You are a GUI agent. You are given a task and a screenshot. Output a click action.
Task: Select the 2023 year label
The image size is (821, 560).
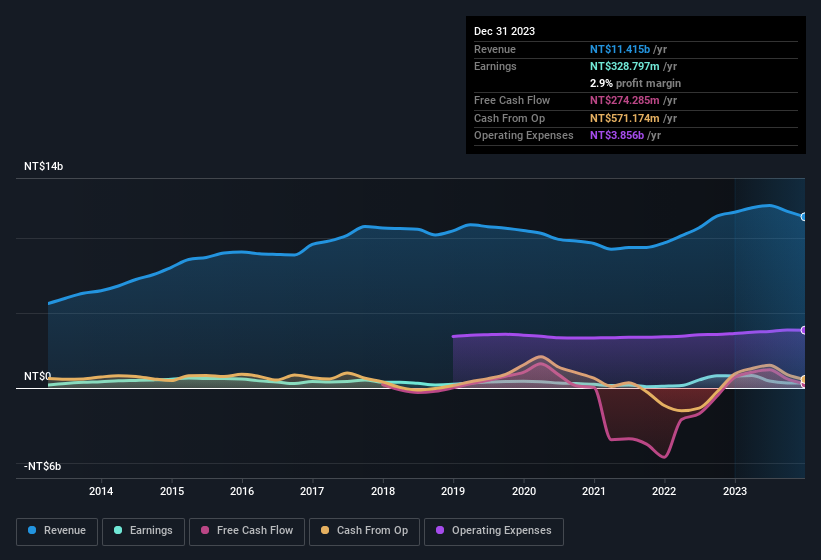coord(734,491)
